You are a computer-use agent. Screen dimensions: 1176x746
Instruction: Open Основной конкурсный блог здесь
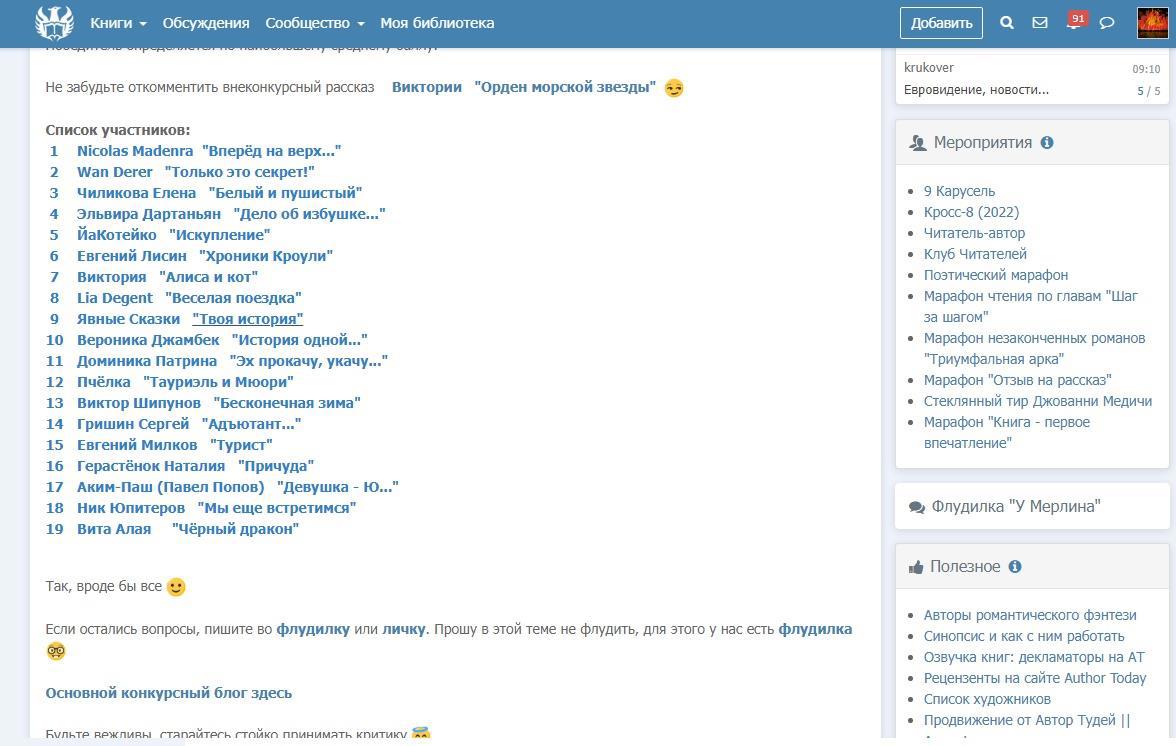click(169, 693)
